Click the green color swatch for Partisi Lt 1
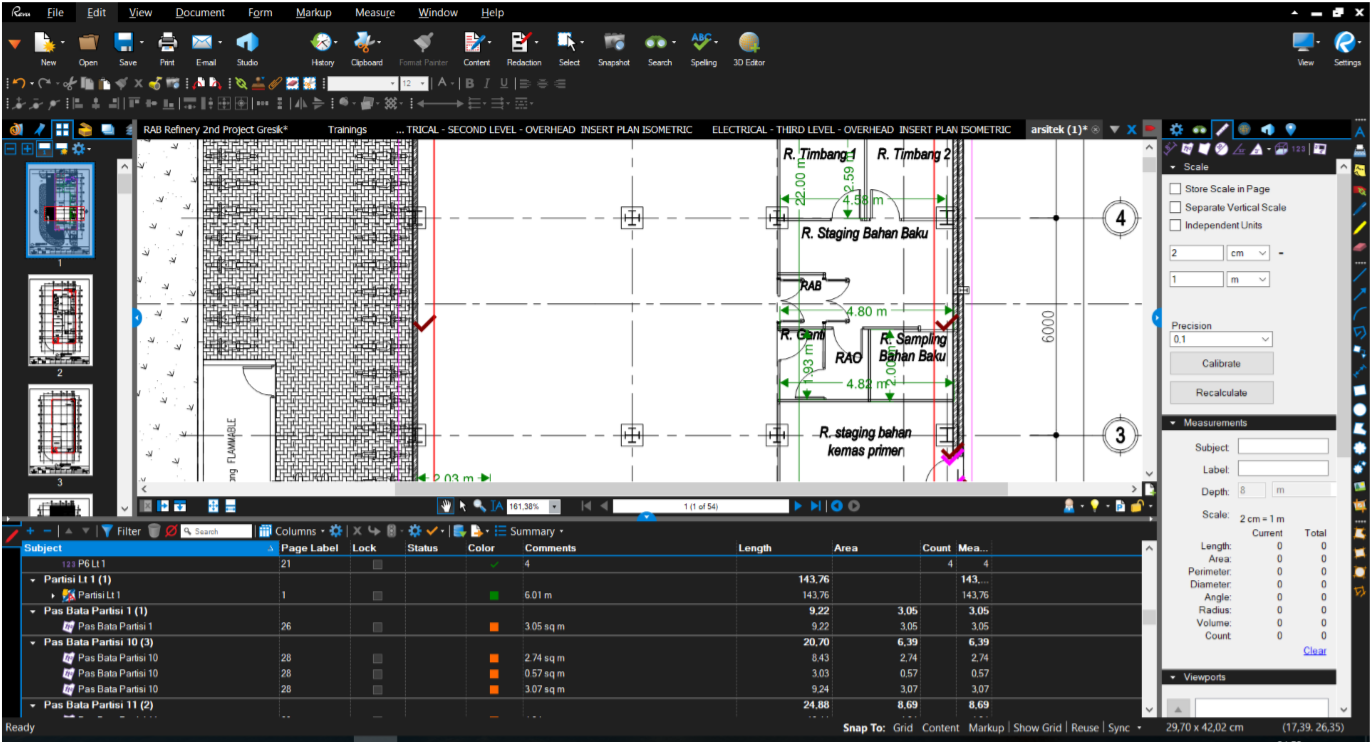 pos(494,596)
